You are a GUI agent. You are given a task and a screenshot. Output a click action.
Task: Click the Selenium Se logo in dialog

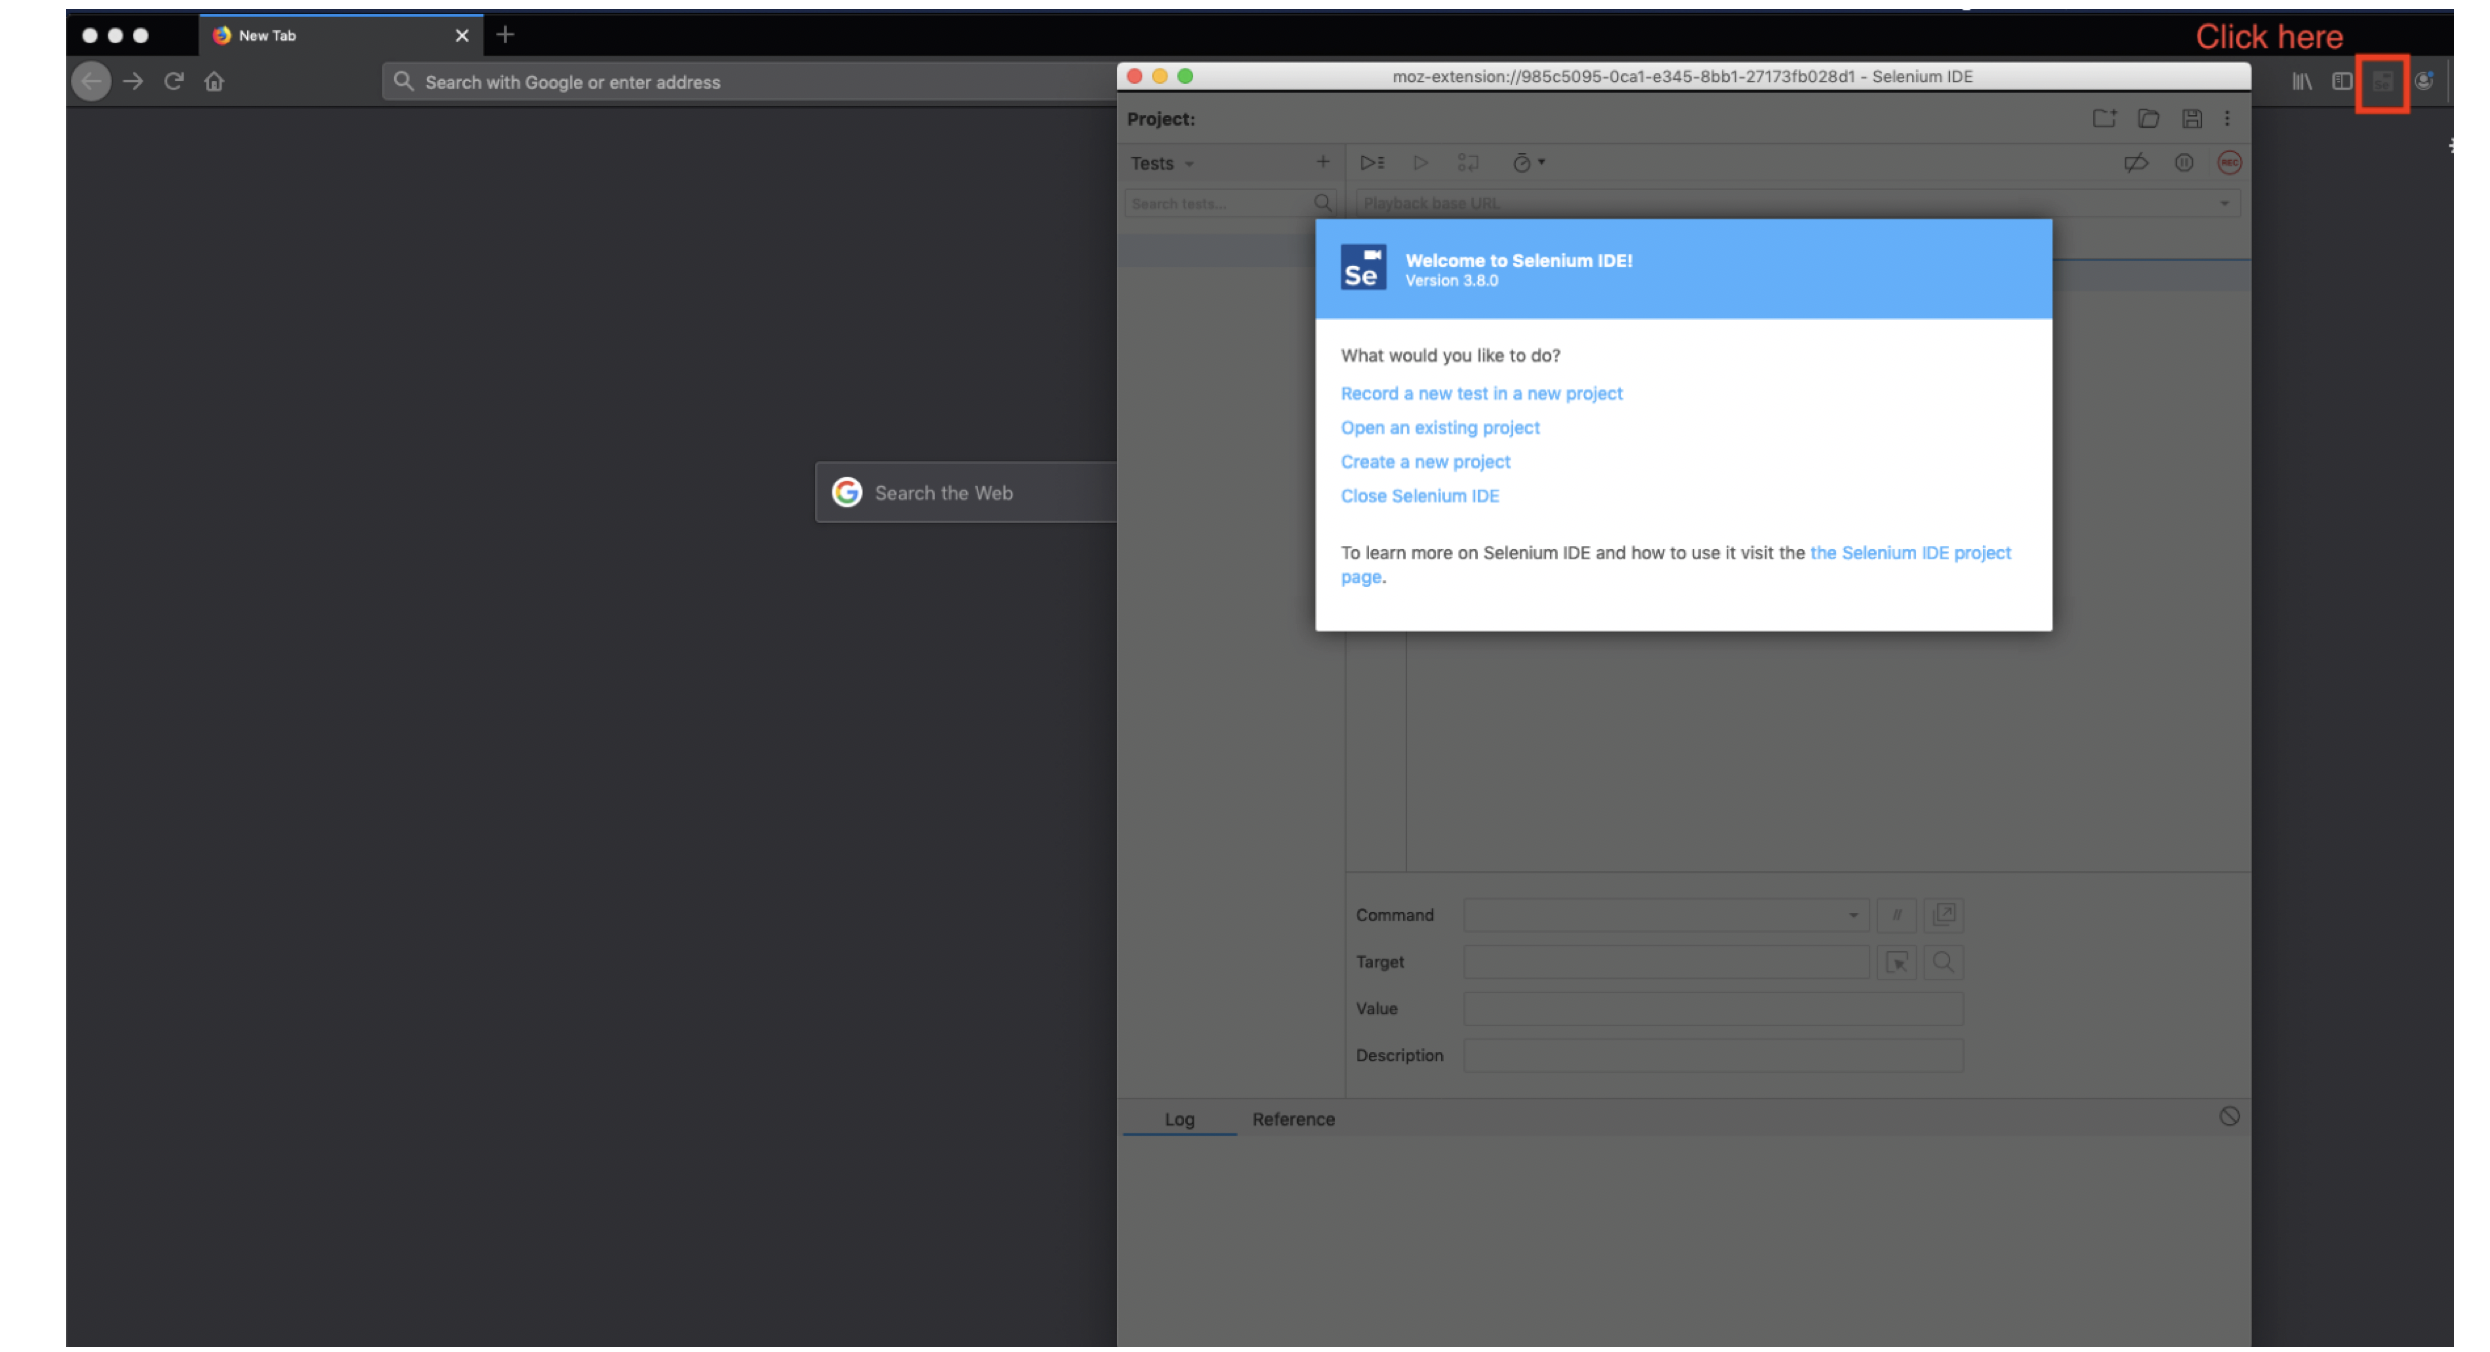point(1363,268)
